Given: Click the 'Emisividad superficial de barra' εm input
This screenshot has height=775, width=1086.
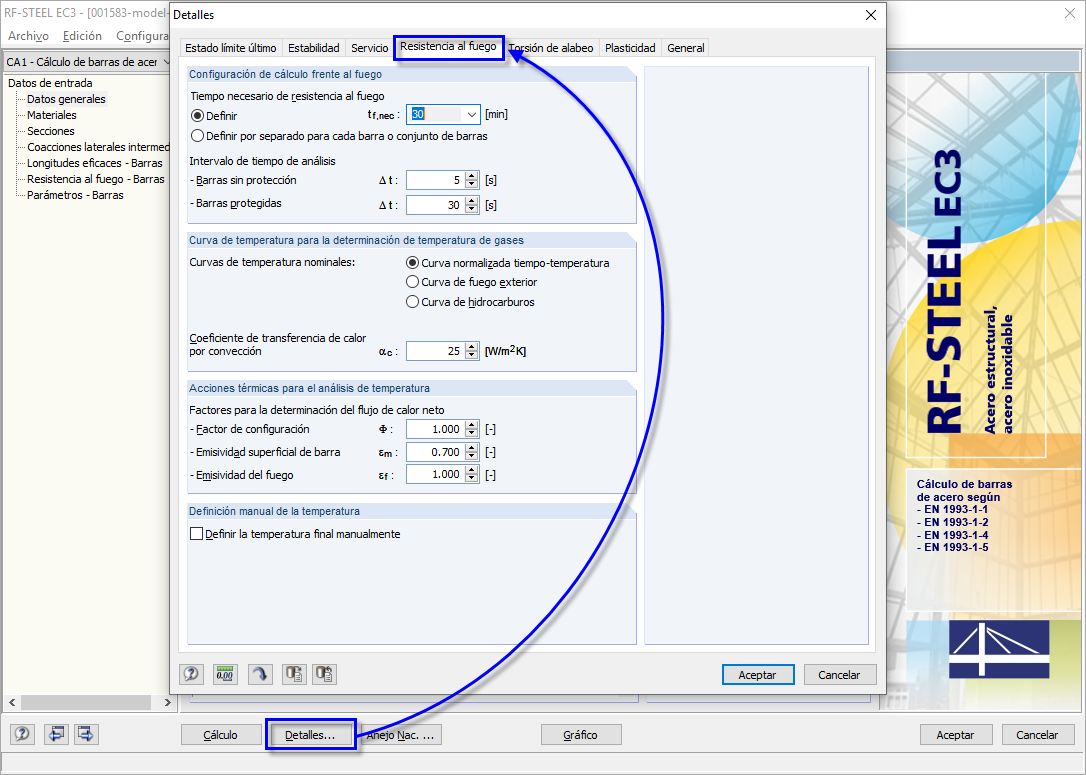Looking at the screenshot, I should [x=436, y=452].
